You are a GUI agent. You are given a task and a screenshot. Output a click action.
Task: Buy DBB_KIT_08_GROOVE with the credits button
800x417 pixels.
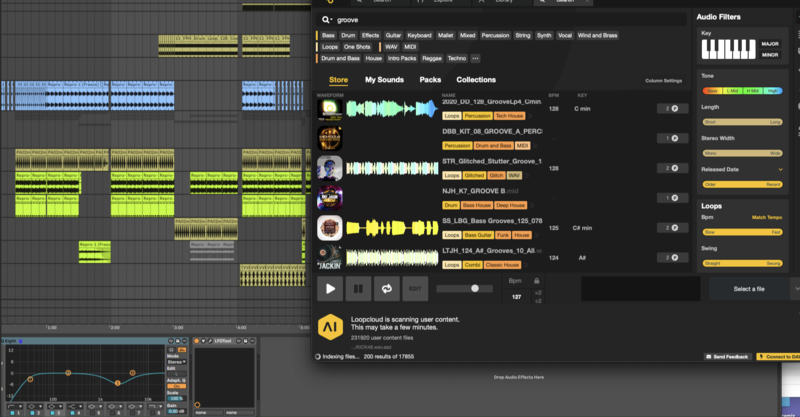(672, 138)
